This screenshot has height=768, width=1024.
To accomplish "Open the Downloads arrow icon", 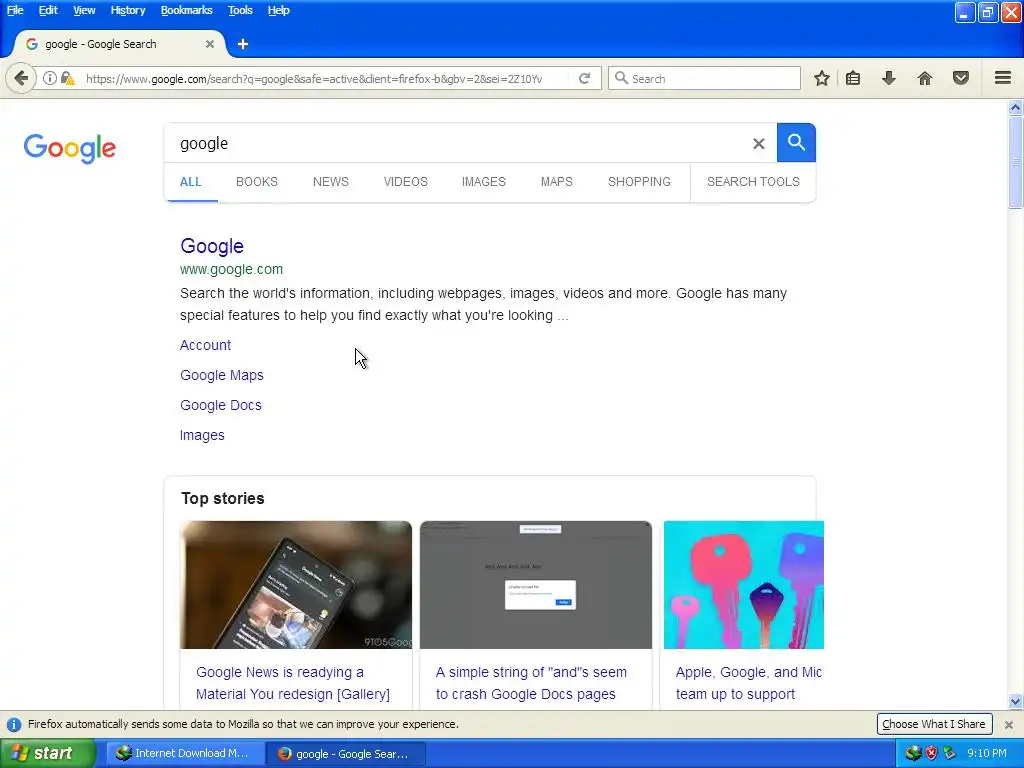I will click(x=888, y=78).
